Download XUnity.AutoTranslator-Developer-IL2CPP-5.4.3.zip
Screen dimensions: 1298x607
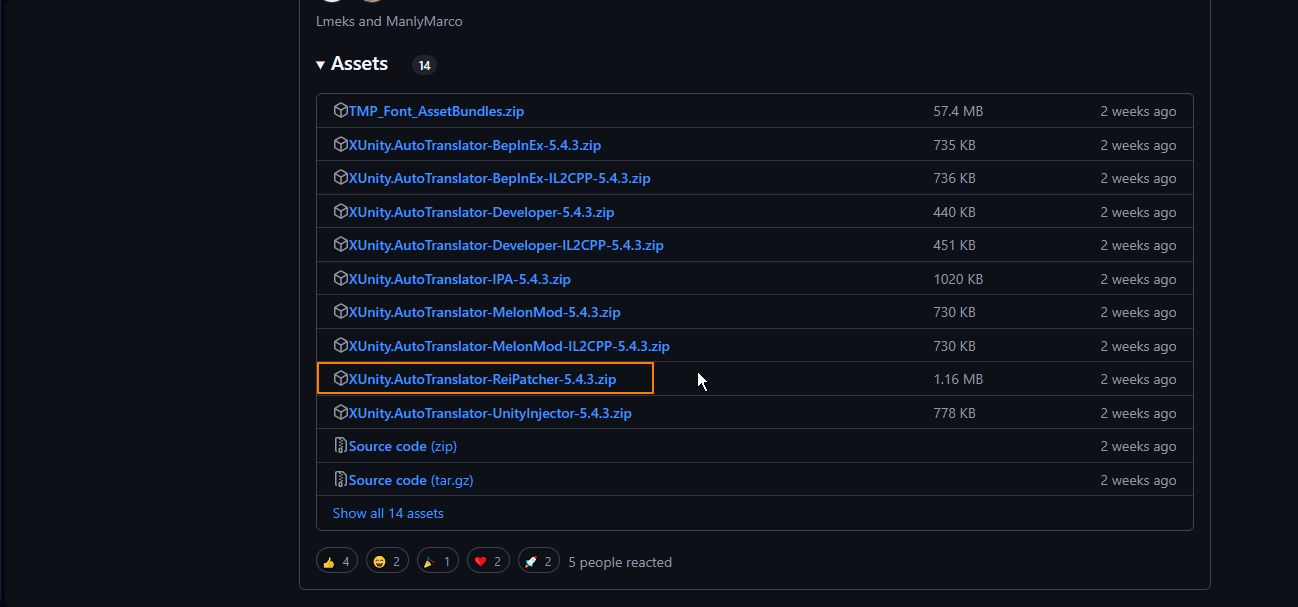(506, 245)
